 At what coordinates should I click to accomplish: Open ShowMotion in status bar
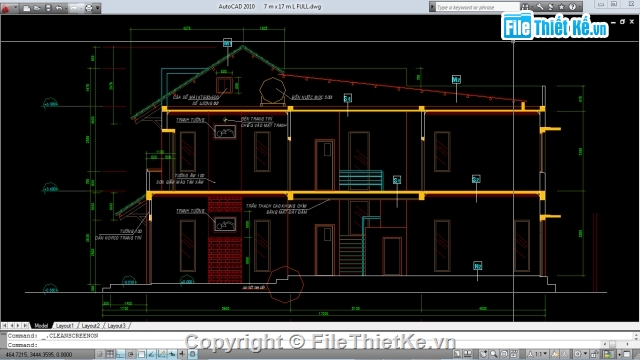514,354
